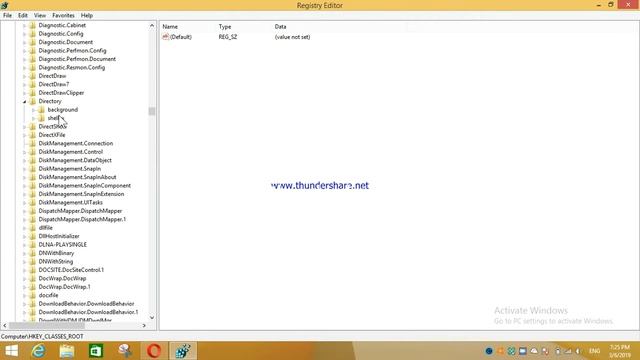
Task: Click the DNWithString folder icon
Action: click(x=33, y=262)
